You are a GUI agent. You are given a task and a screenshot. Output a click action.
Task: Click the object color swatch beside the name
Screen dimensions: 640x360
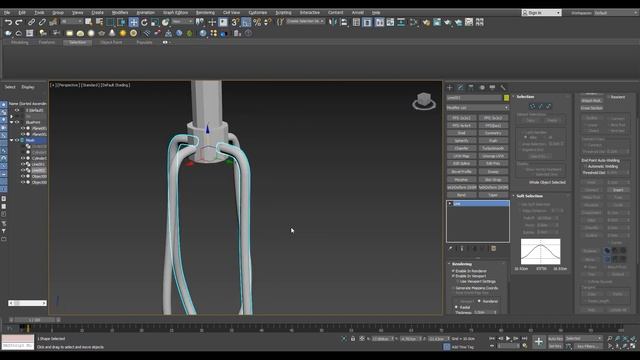coord(507,98)
